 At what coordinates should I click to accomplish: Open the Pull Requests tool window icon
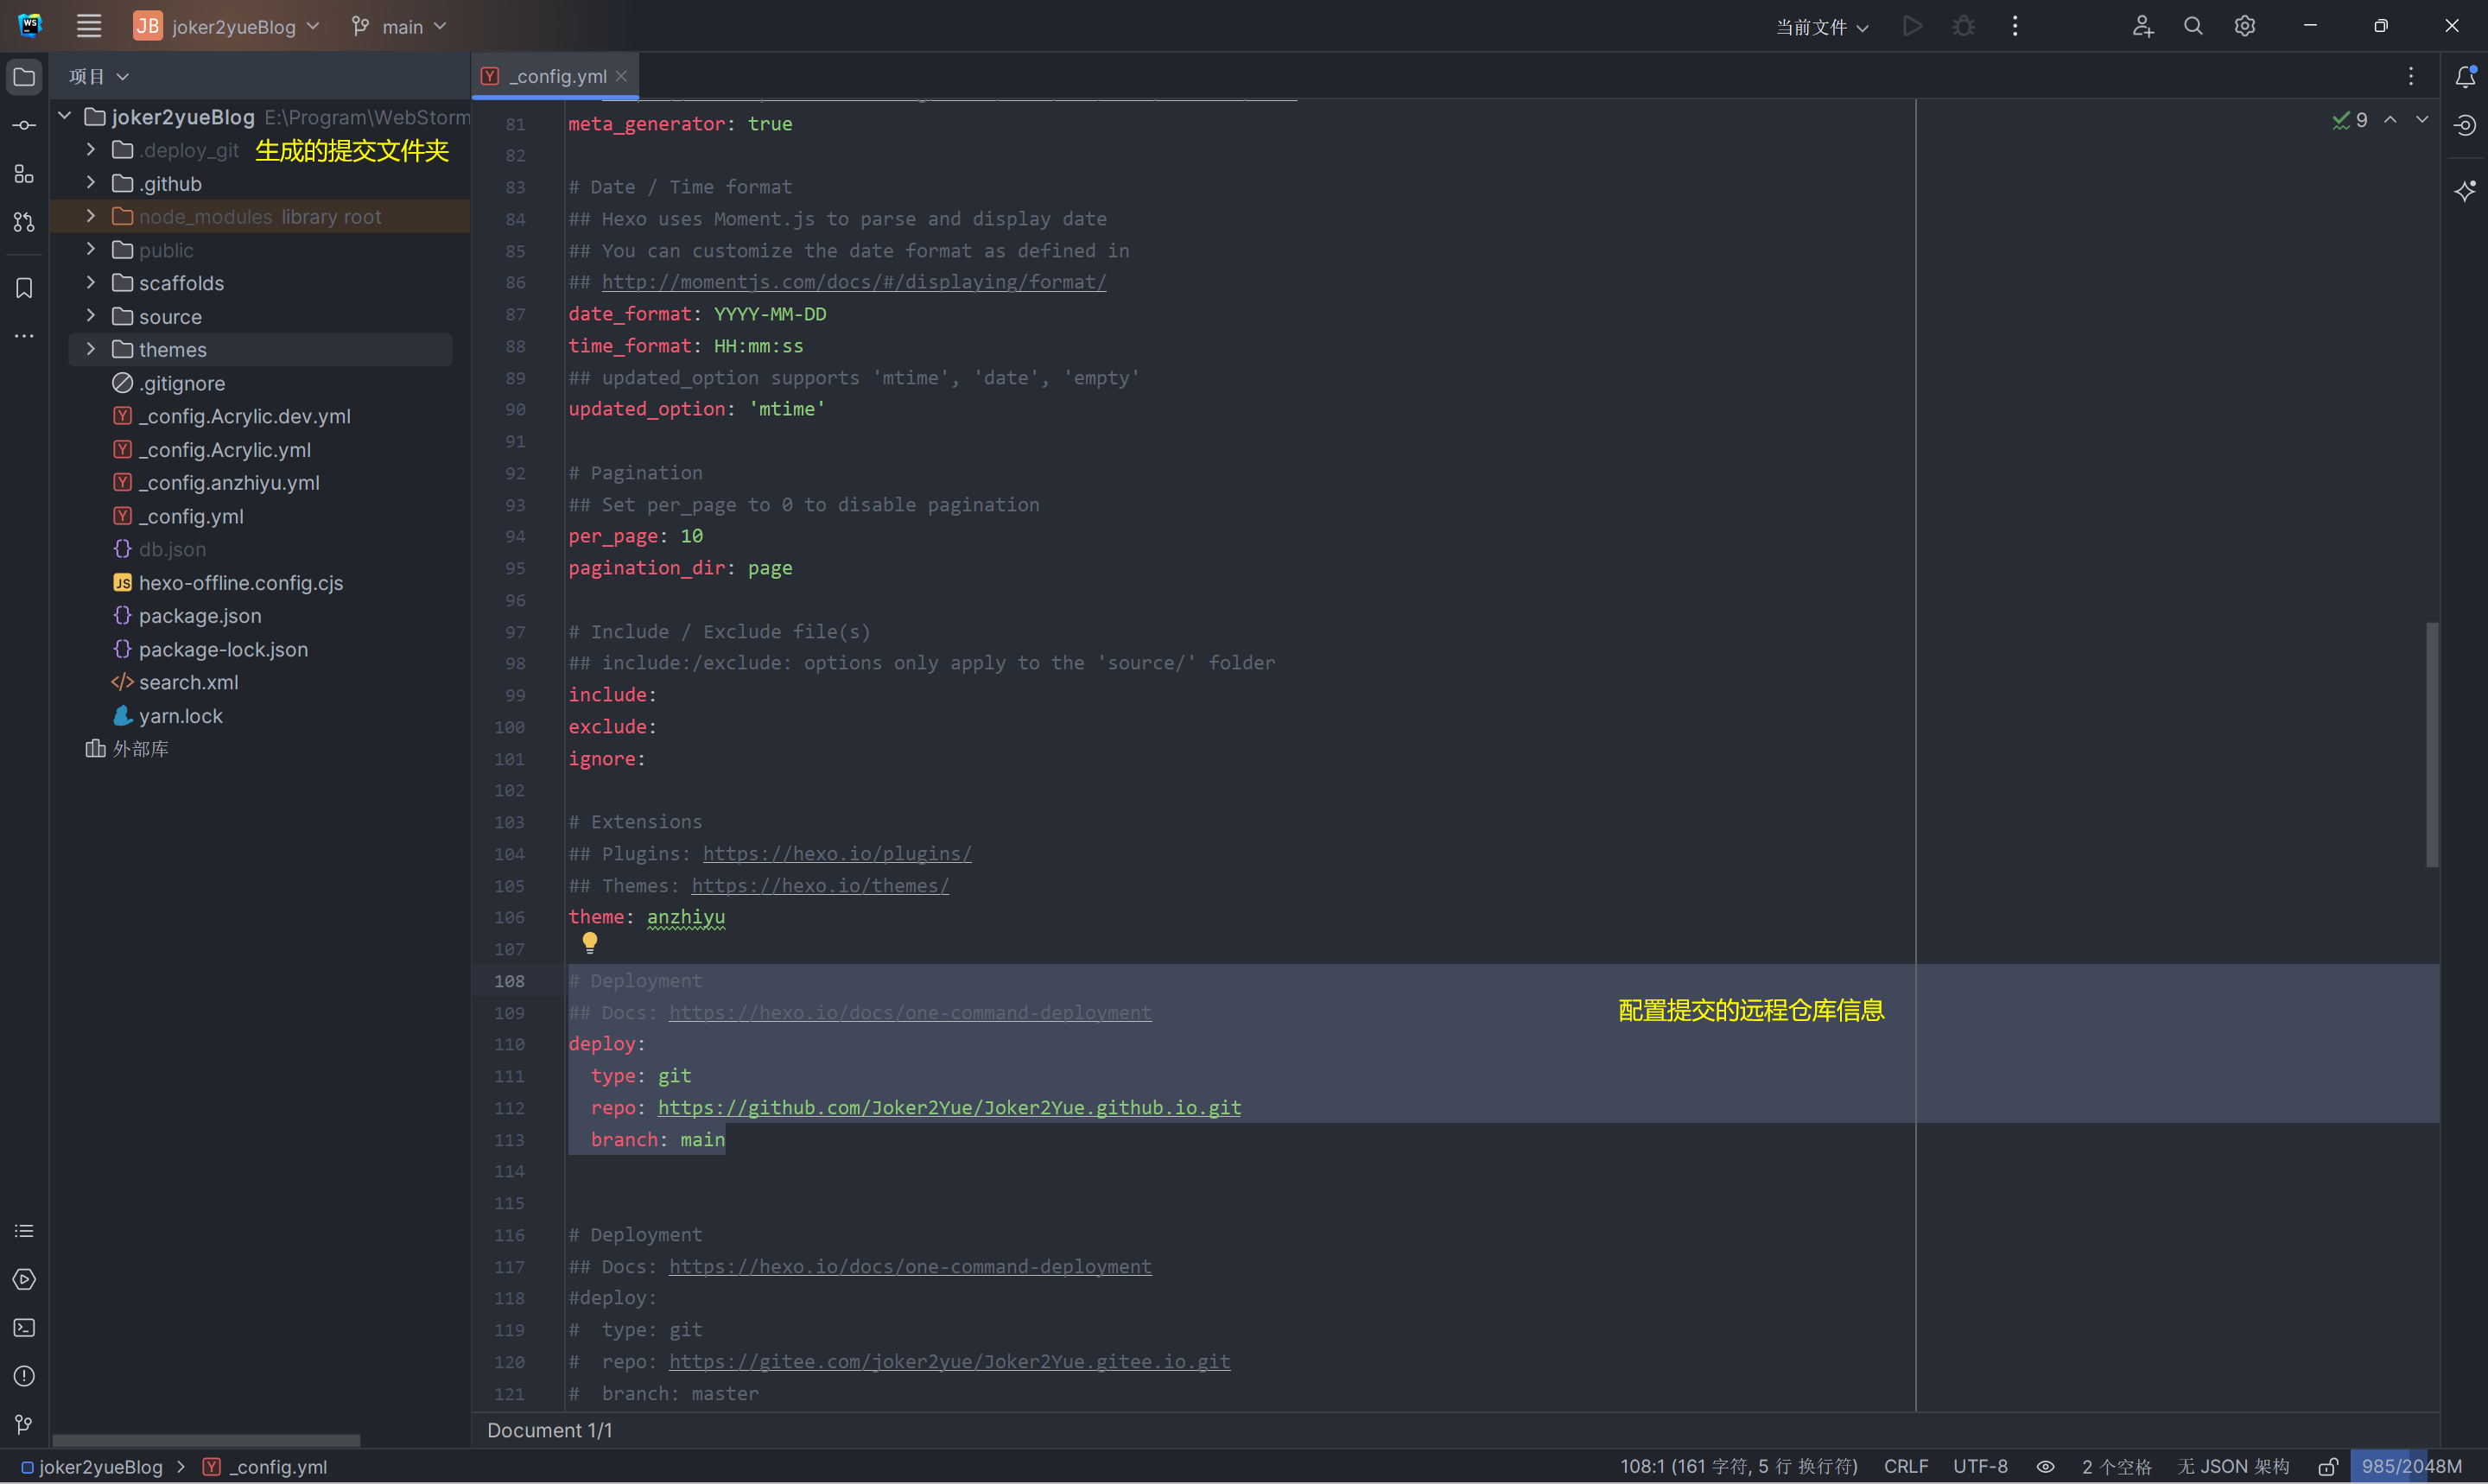click(24, 222)
